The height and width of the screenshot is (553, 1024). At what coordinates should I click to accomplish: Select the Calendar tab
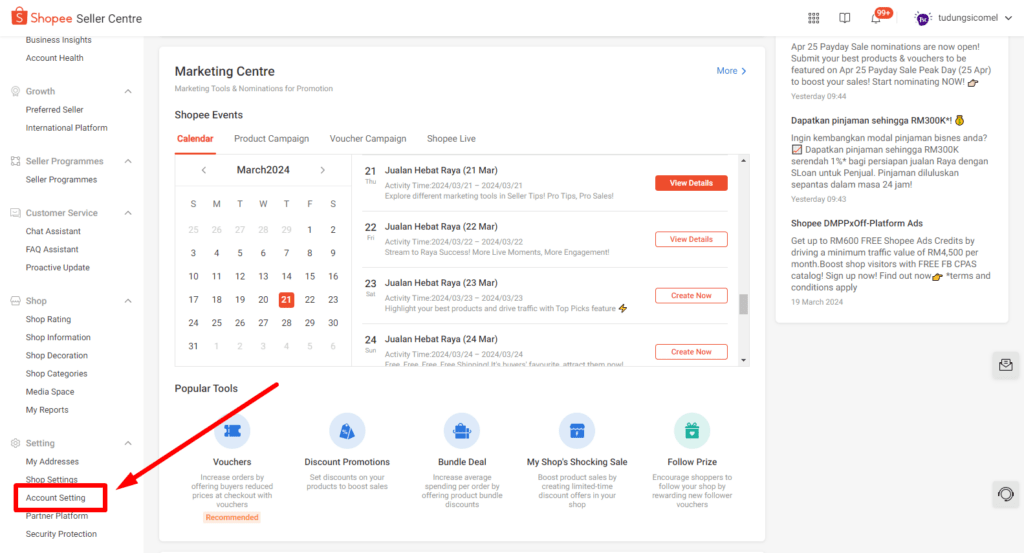tap(195, 138)
